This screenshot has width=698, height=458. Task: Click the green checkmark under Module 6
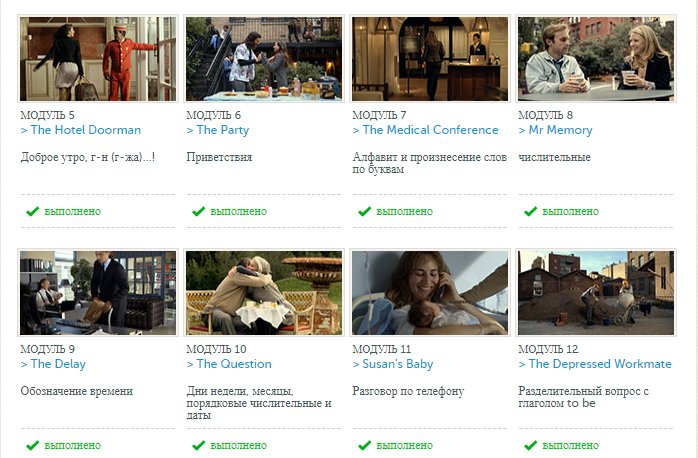(199, 211)
